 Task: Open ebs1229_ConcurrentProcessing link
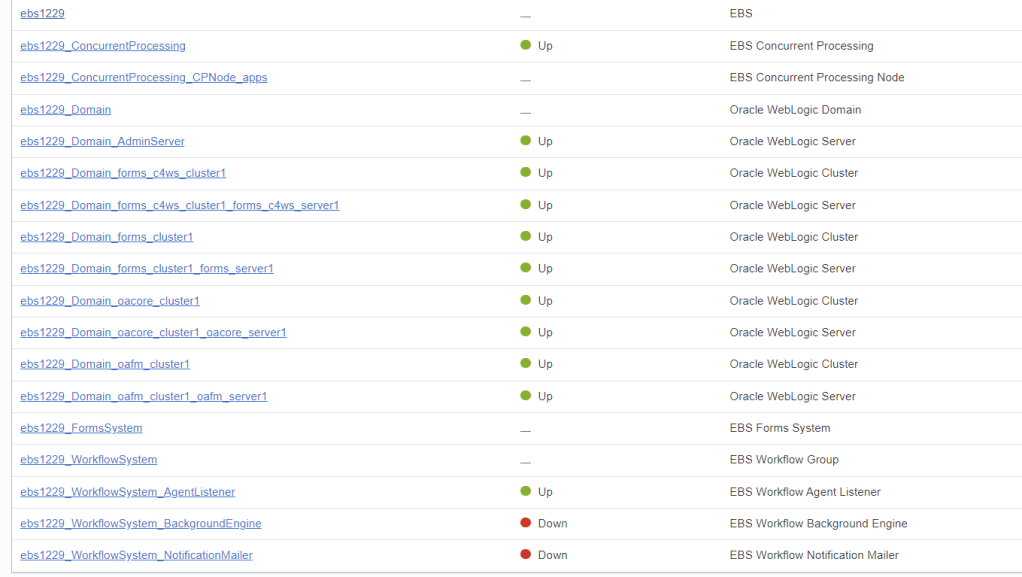click(x=102, y=46)
